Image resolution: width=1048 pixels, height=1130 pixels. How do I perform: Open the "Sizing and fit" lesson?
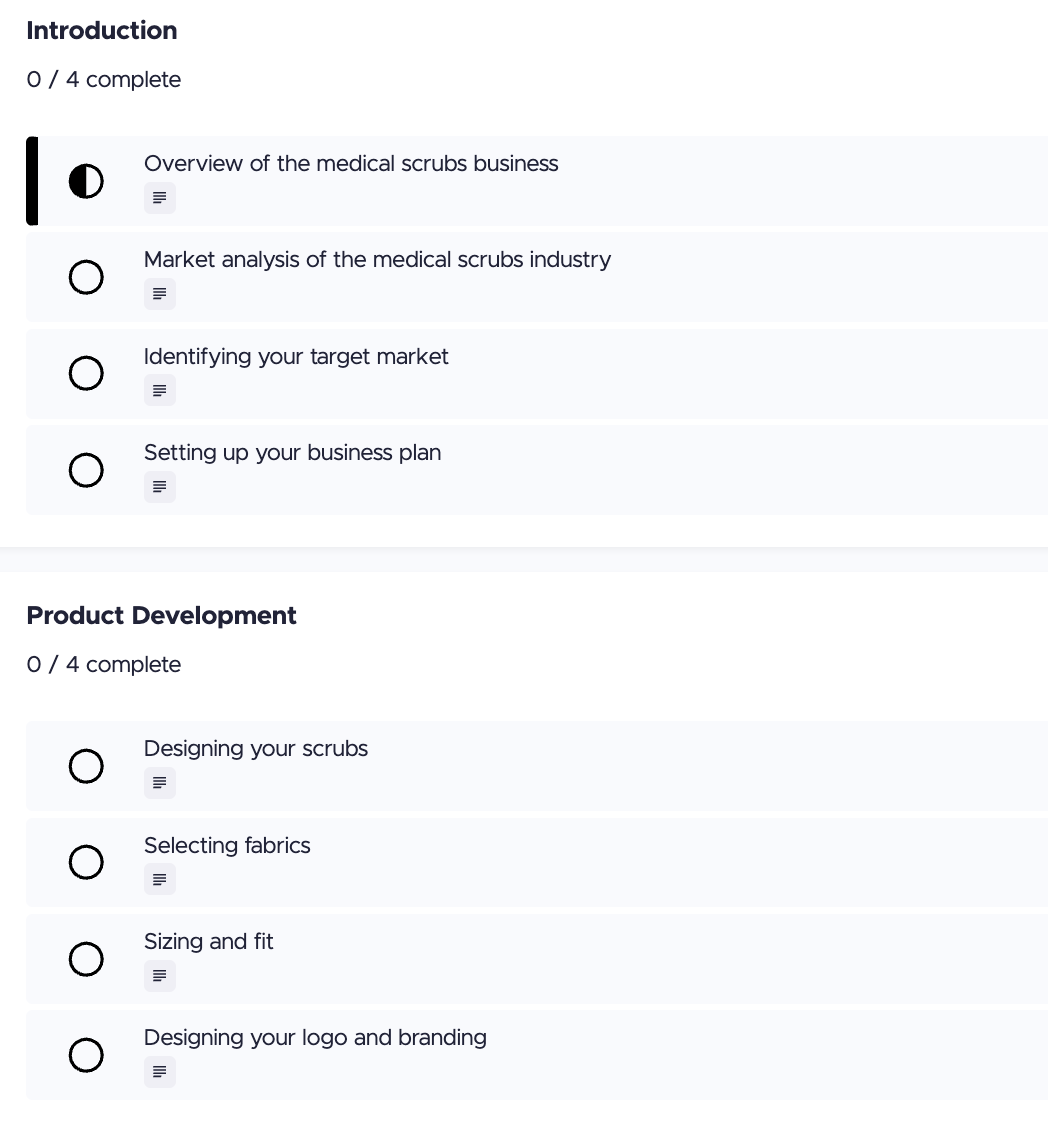click(x=208, y=941)
